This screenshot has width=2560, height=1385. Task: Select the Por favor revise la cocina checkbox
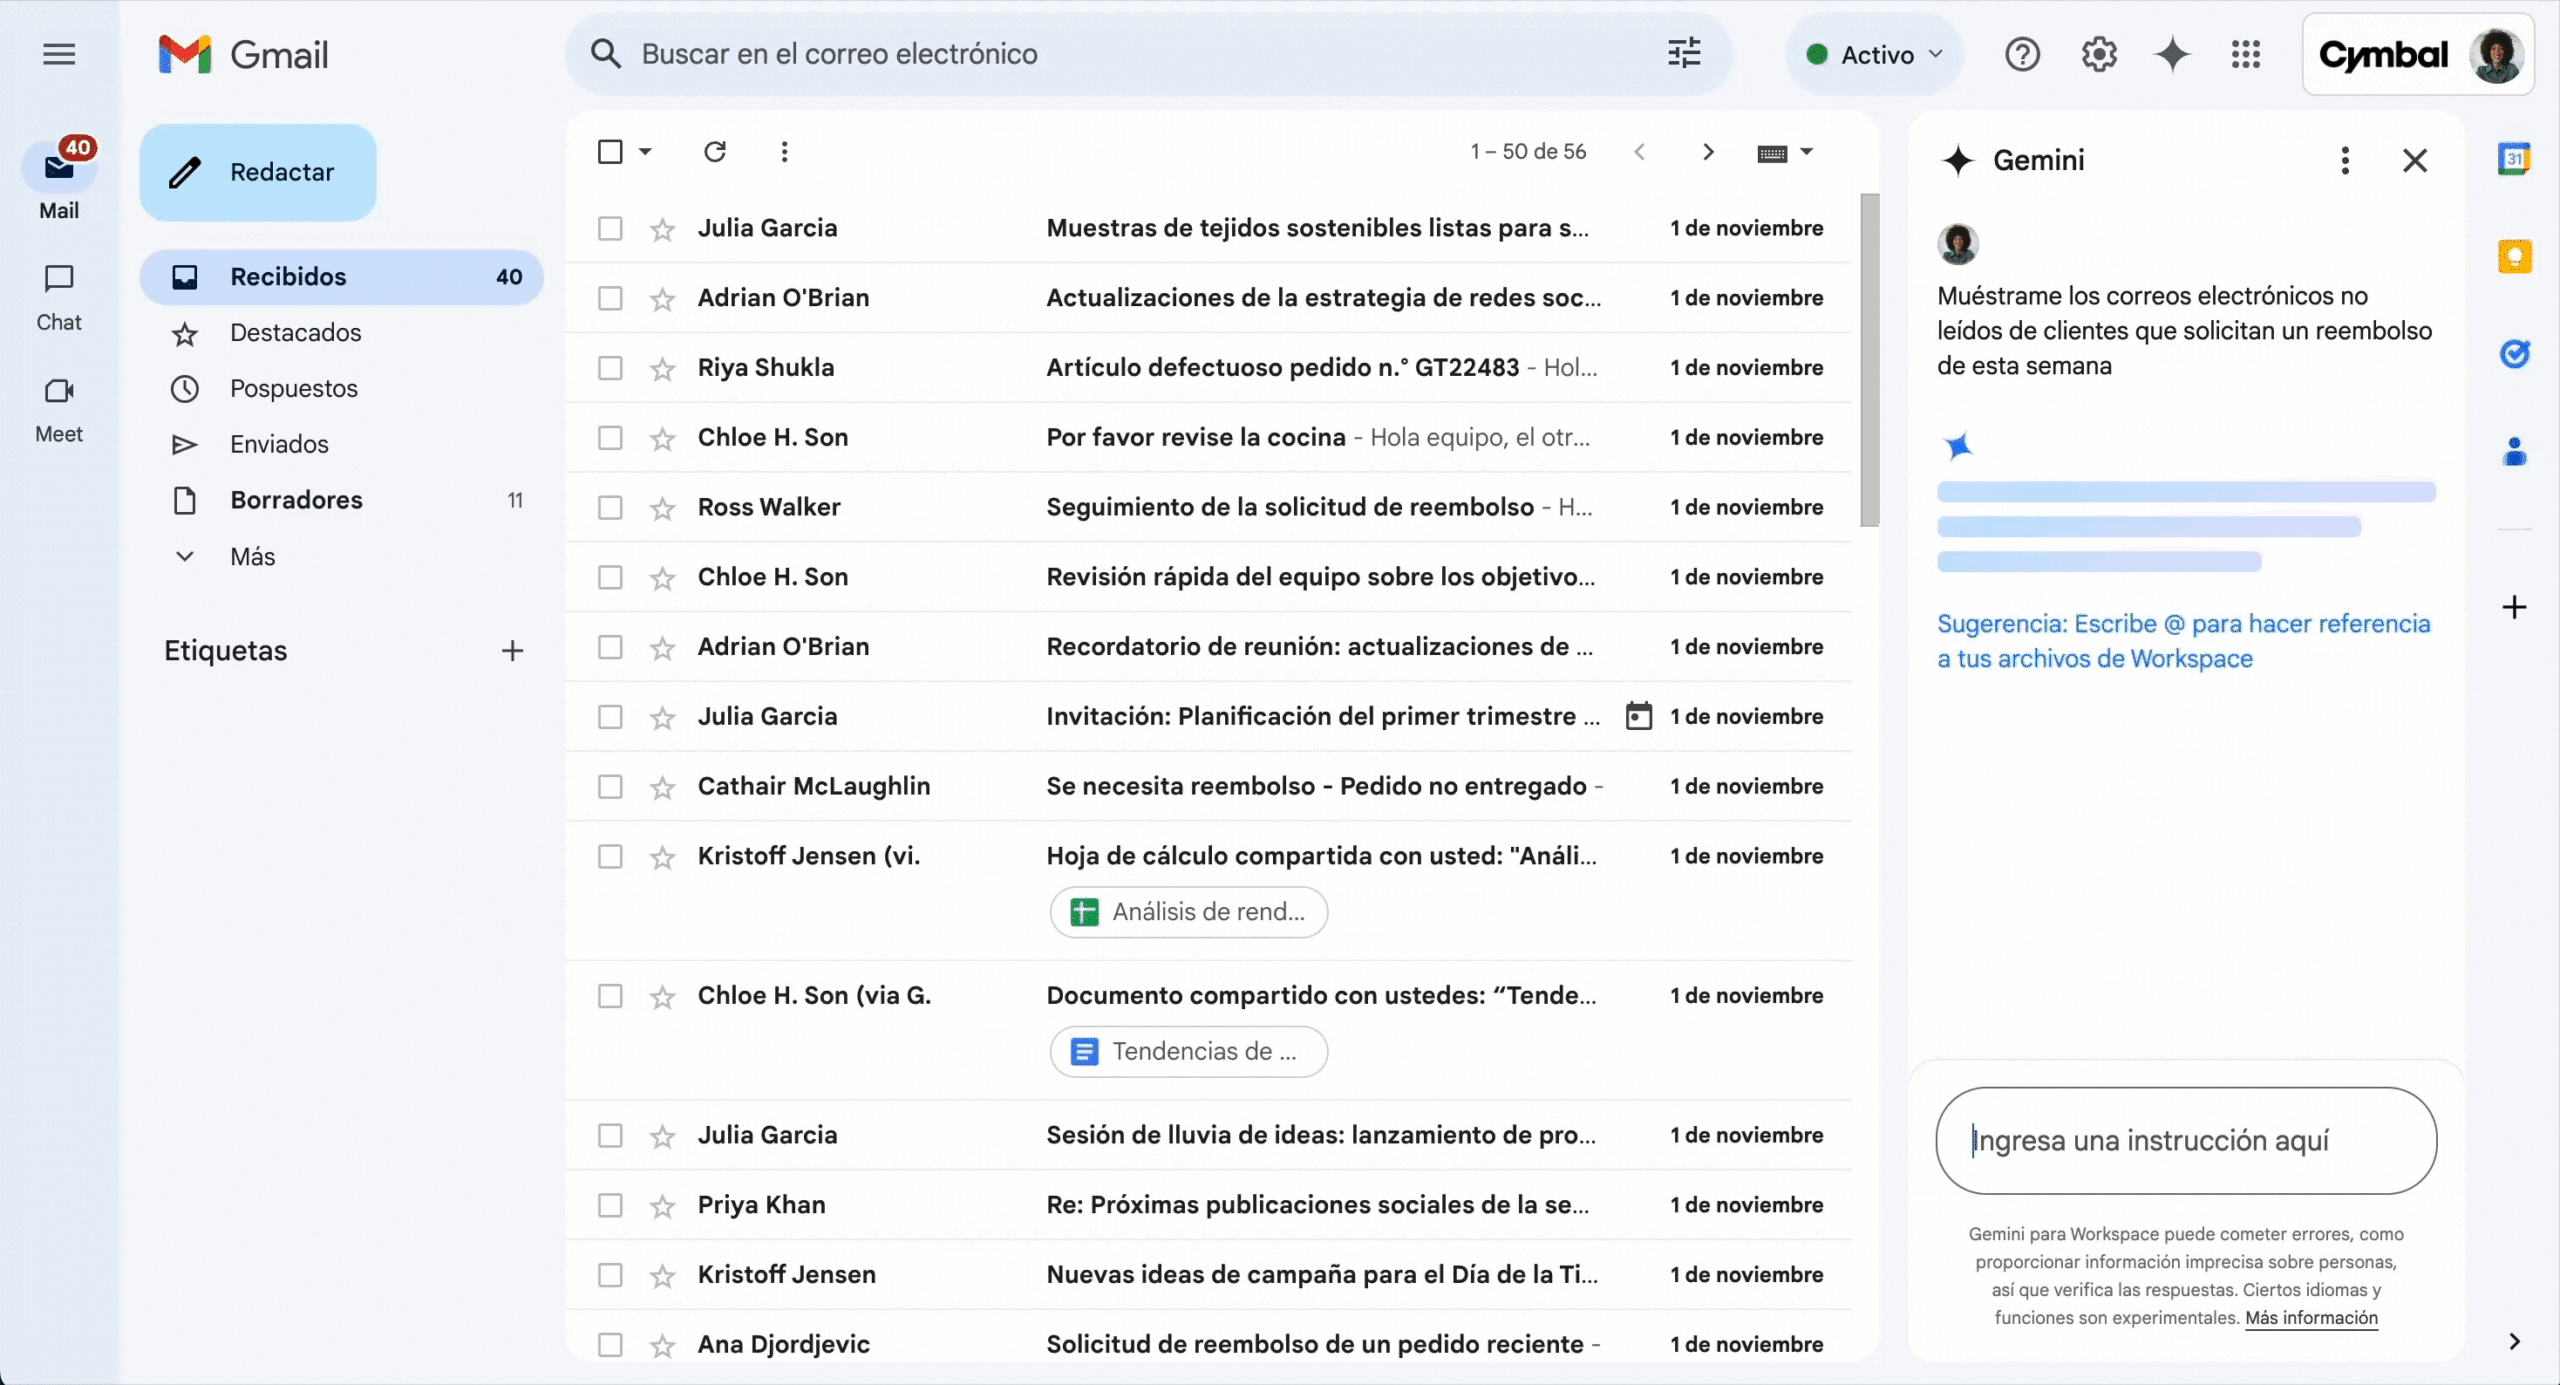click(610, 438)
